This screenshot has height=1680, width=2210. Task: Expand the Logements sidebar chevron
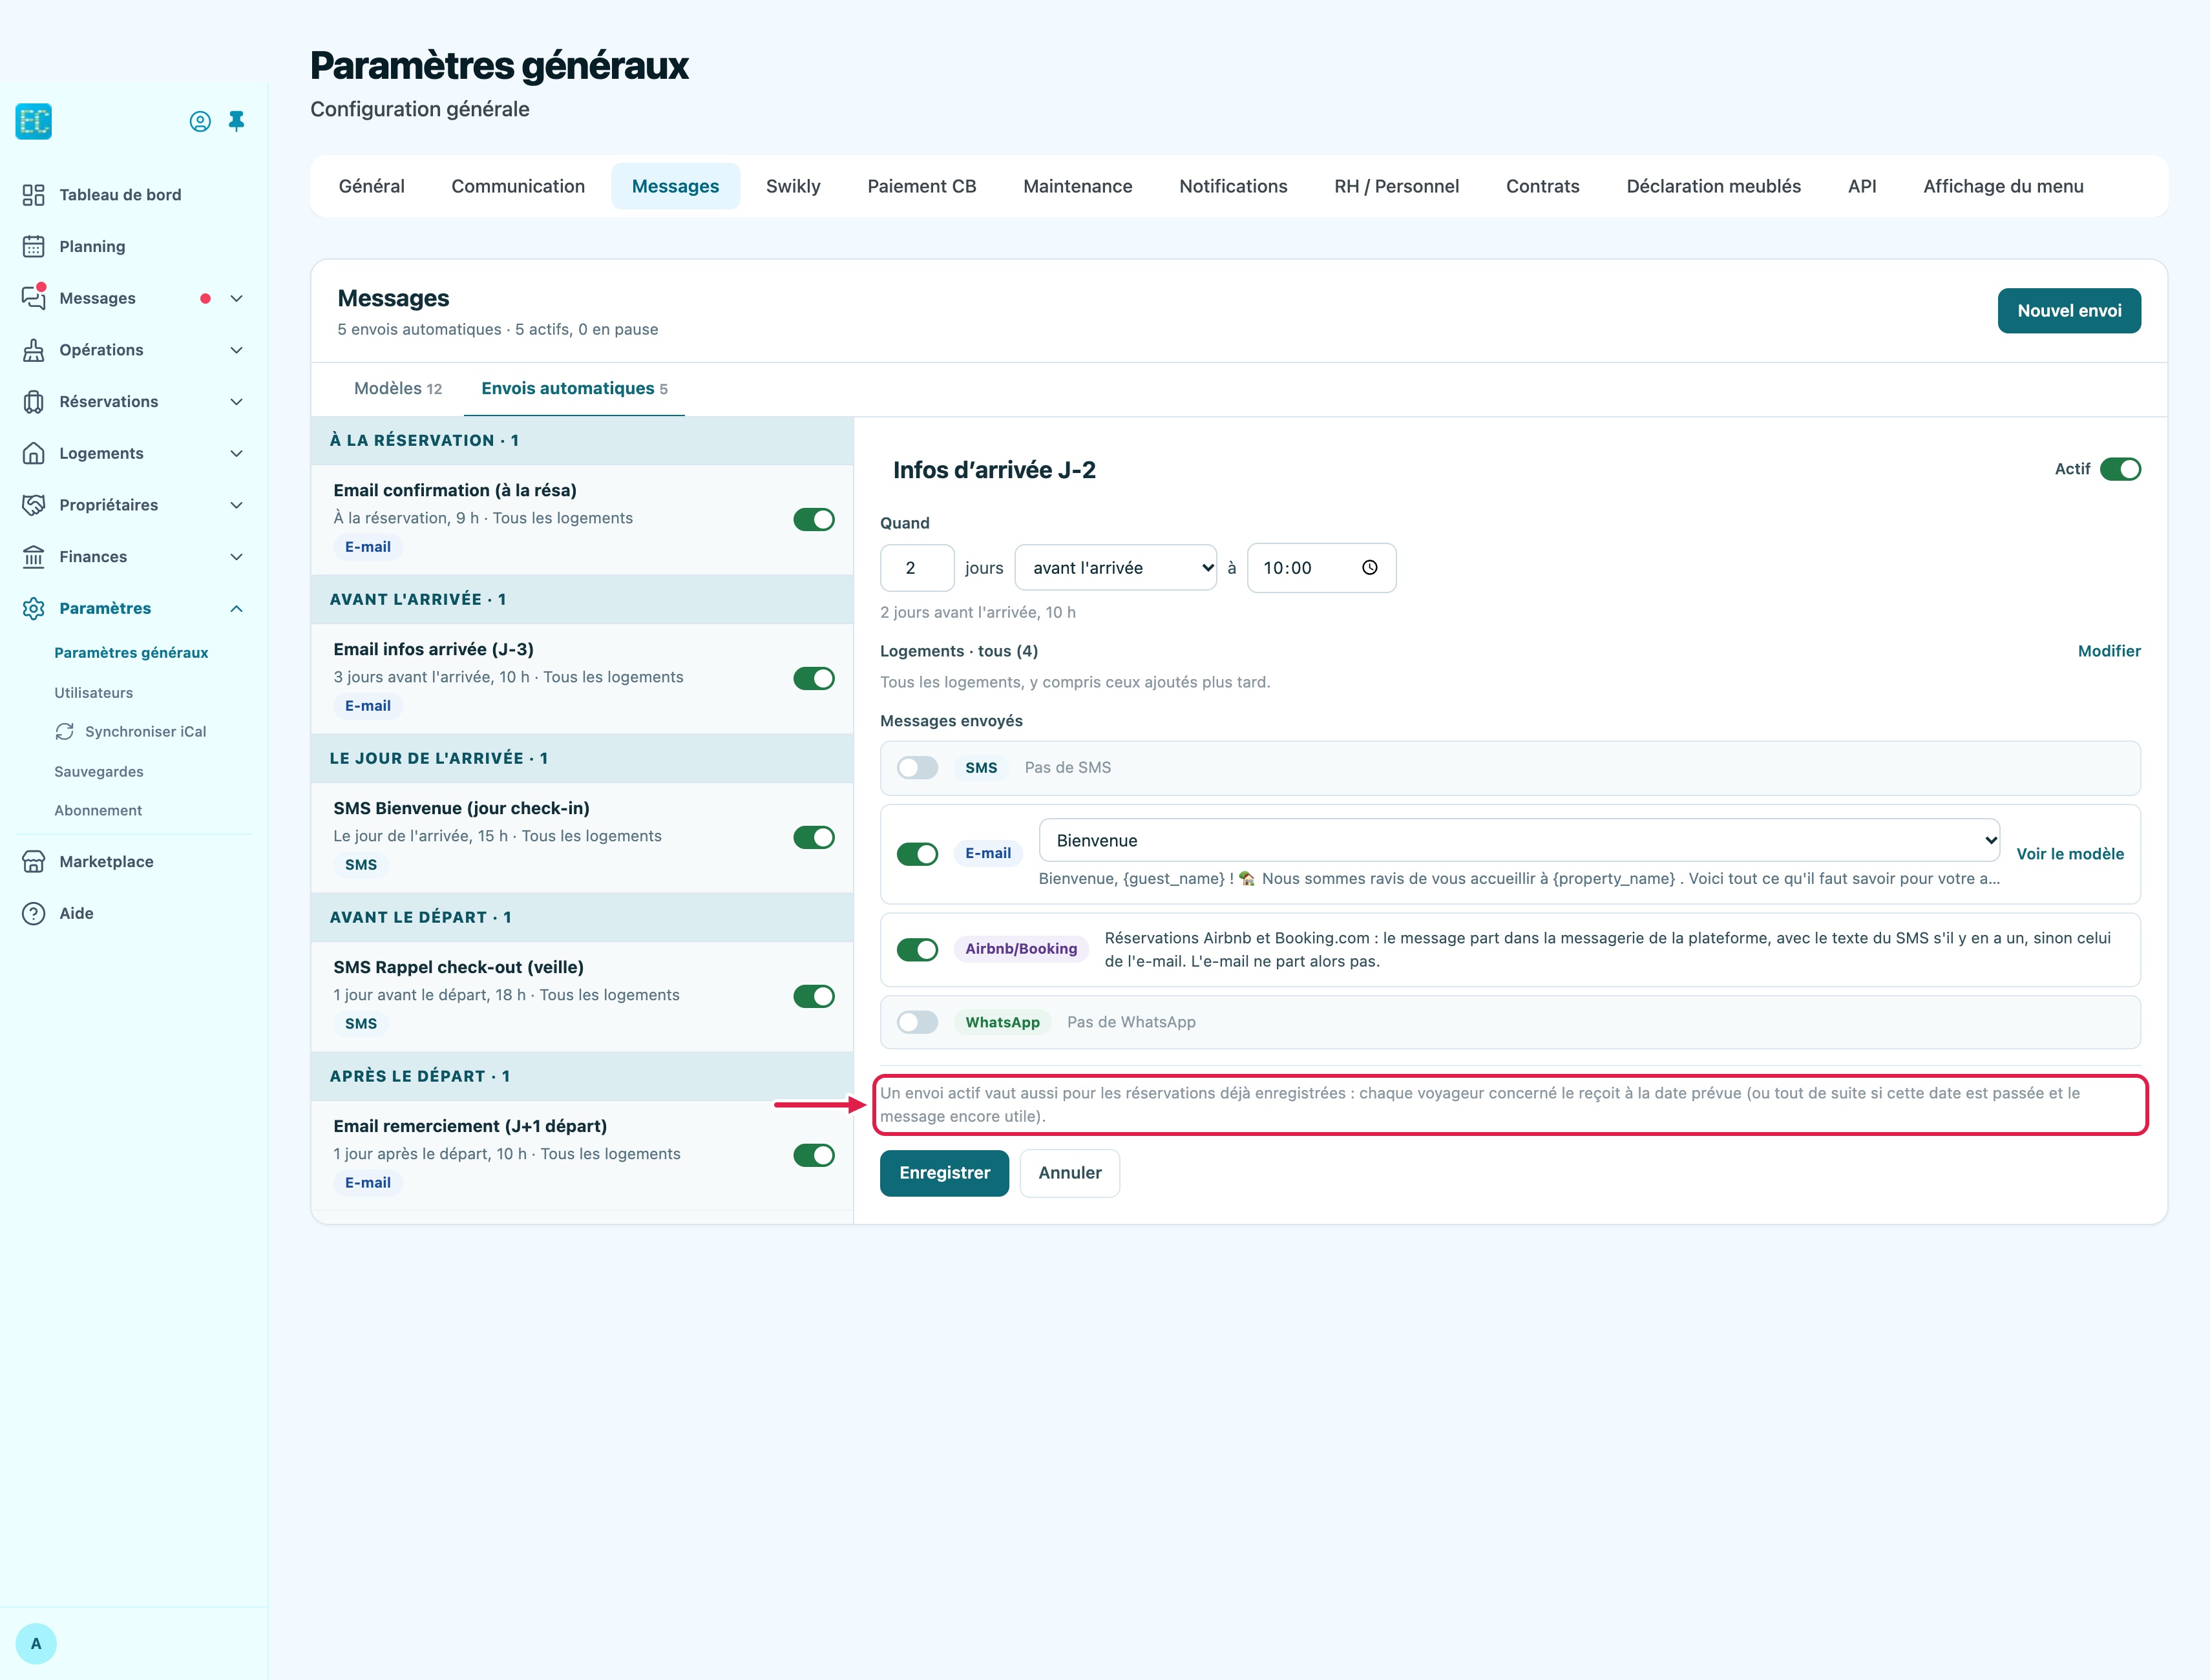click(237, 453)
